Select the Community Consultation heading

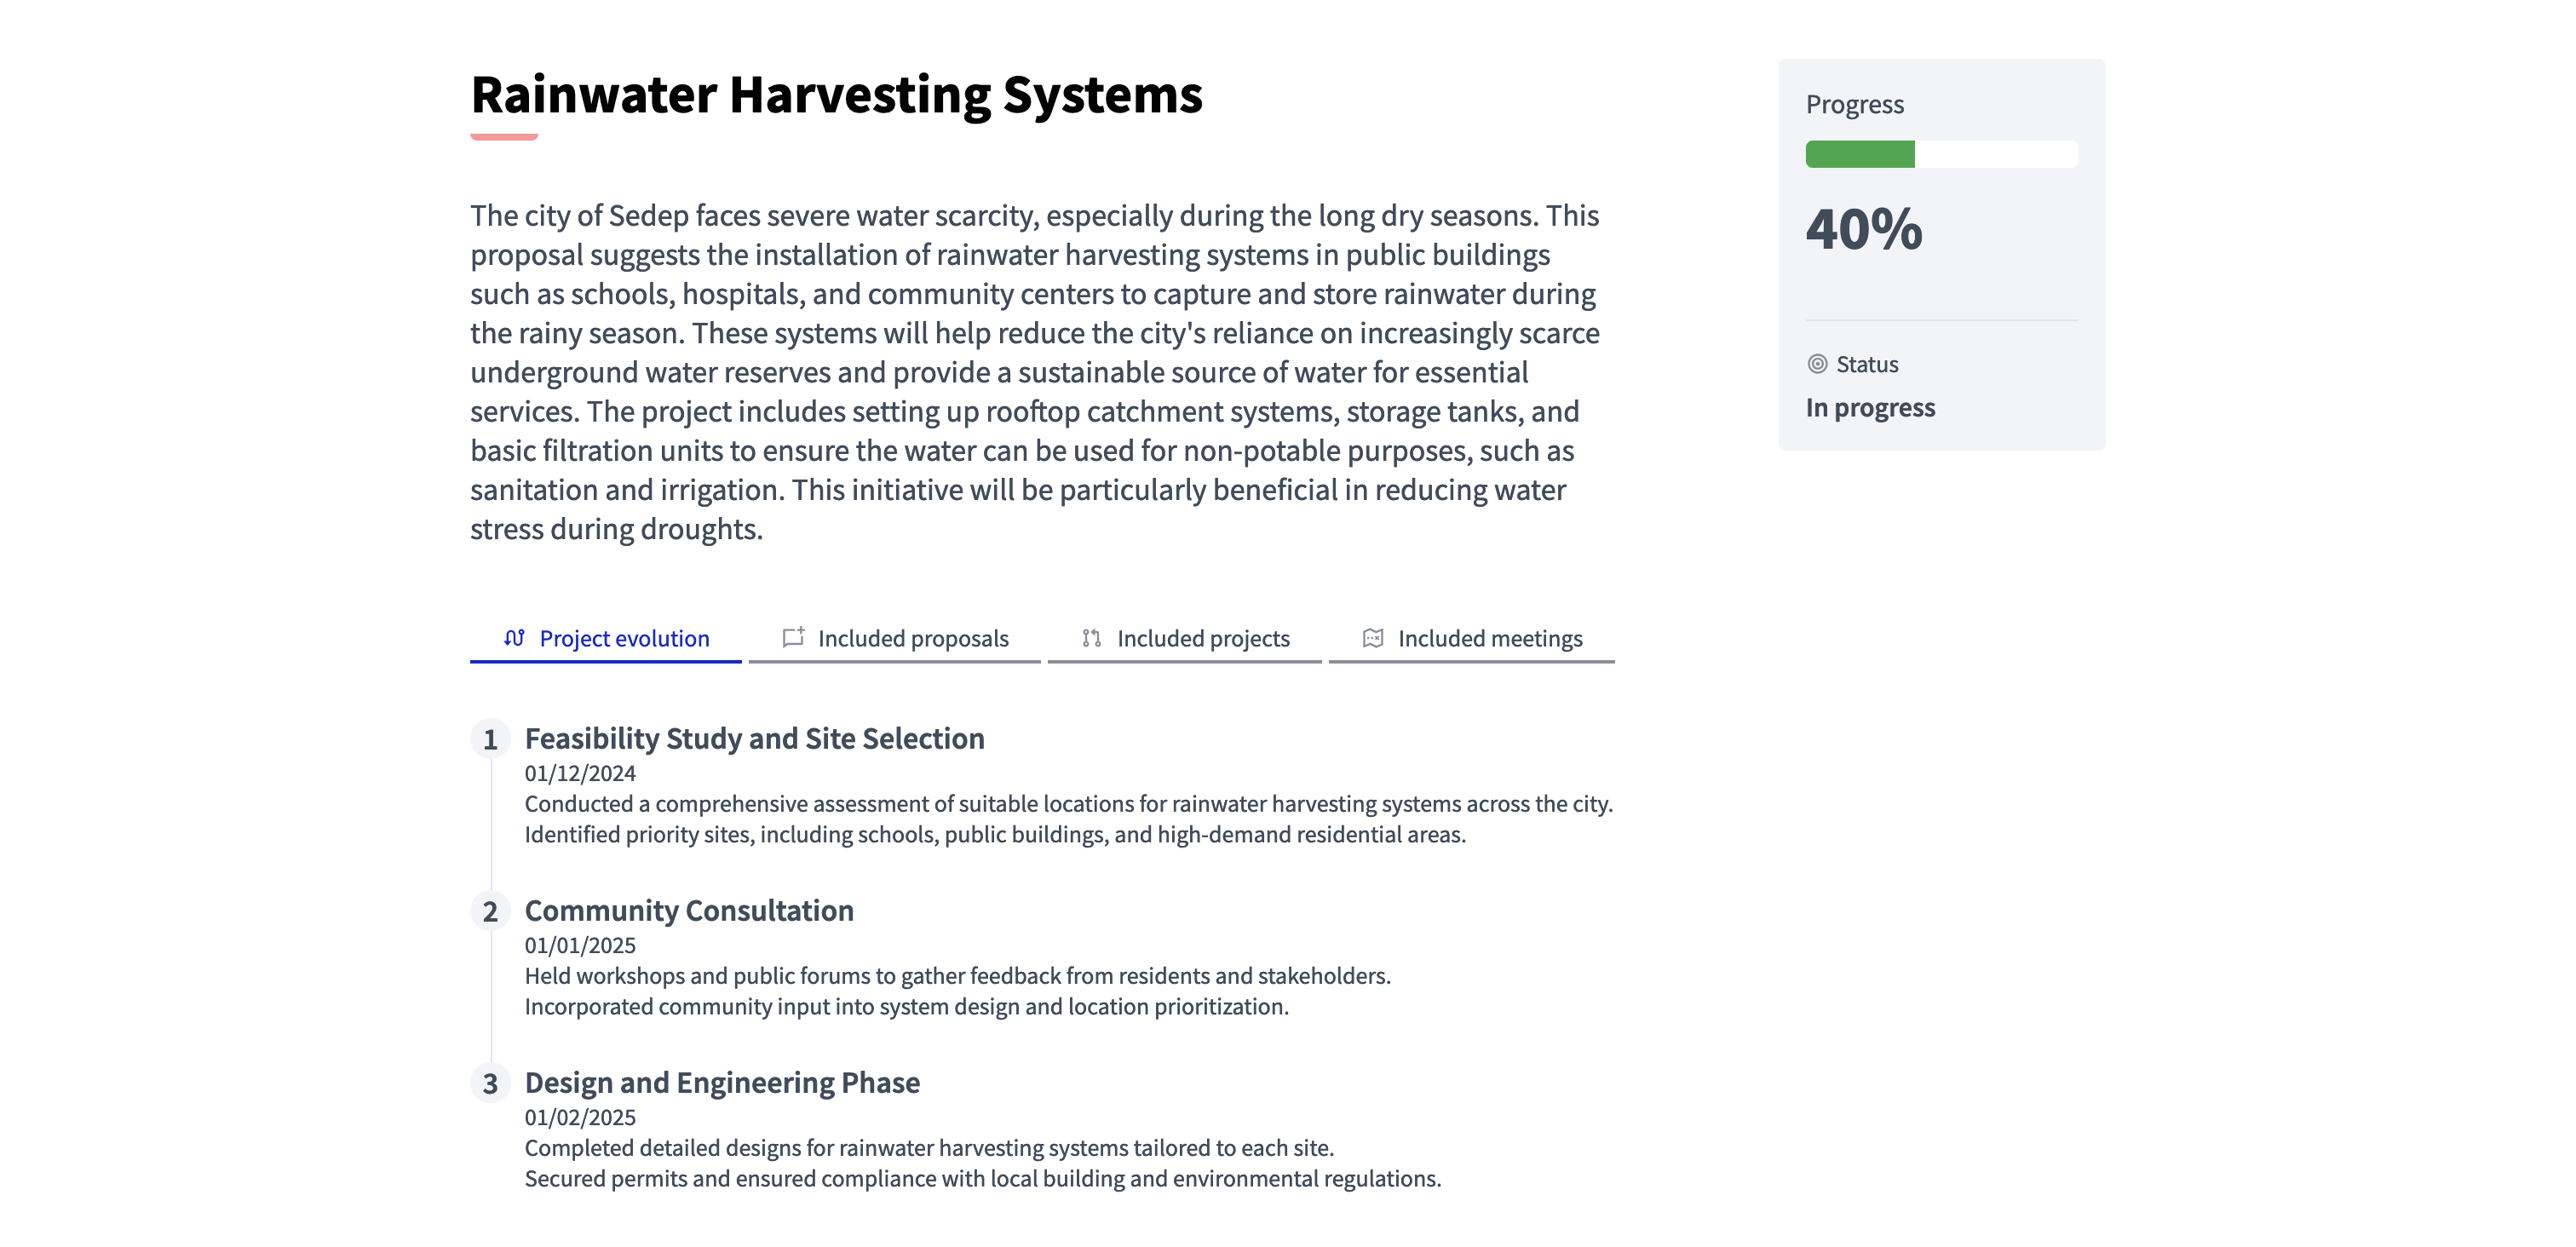click(690, 911)
